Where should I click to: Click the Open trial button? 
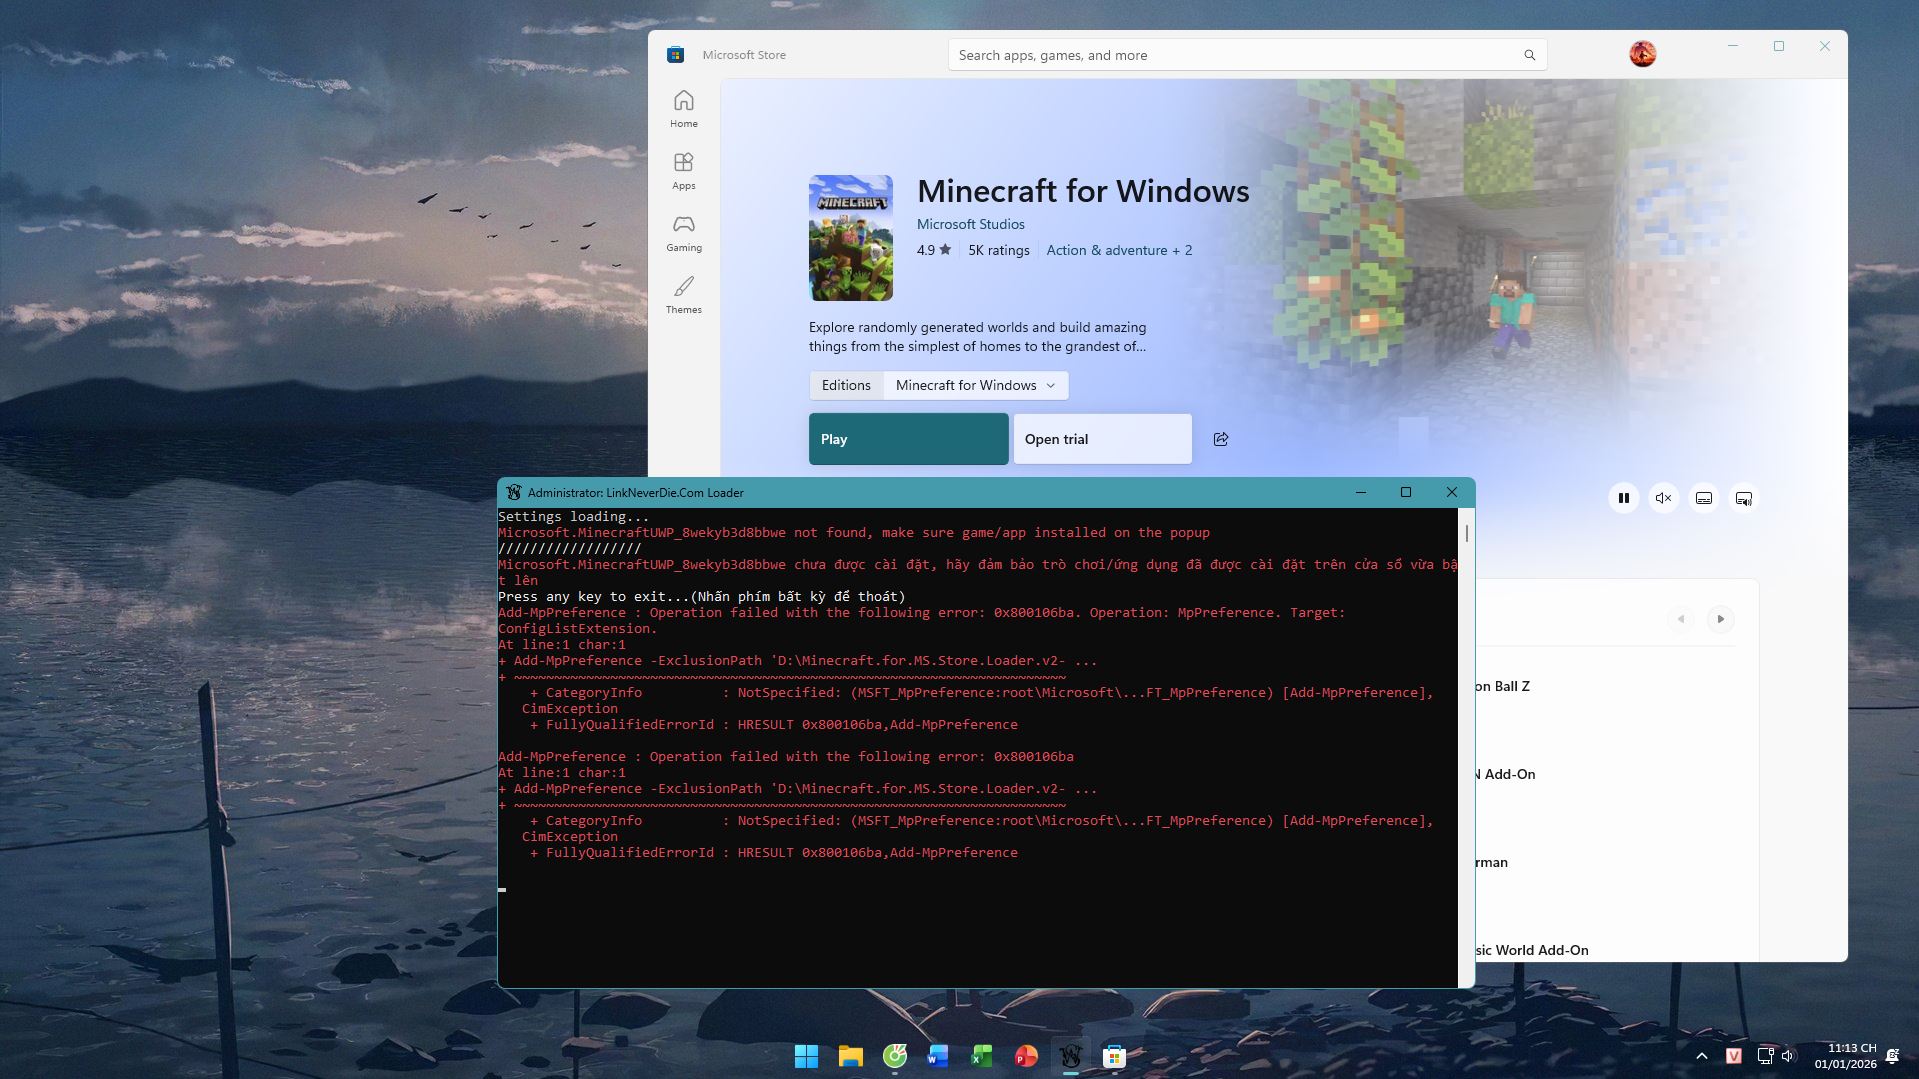click(x=1101, y=438)
